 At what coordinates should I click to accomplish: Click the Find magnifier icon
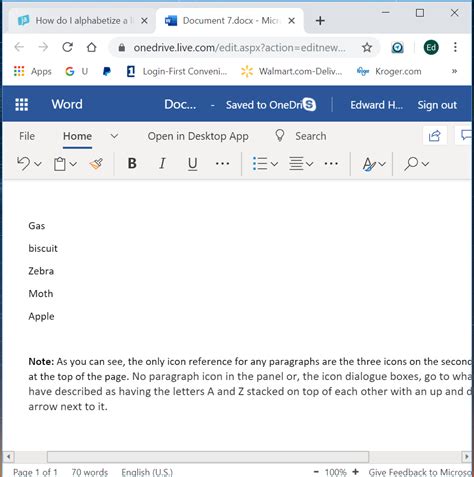[411, 164]
